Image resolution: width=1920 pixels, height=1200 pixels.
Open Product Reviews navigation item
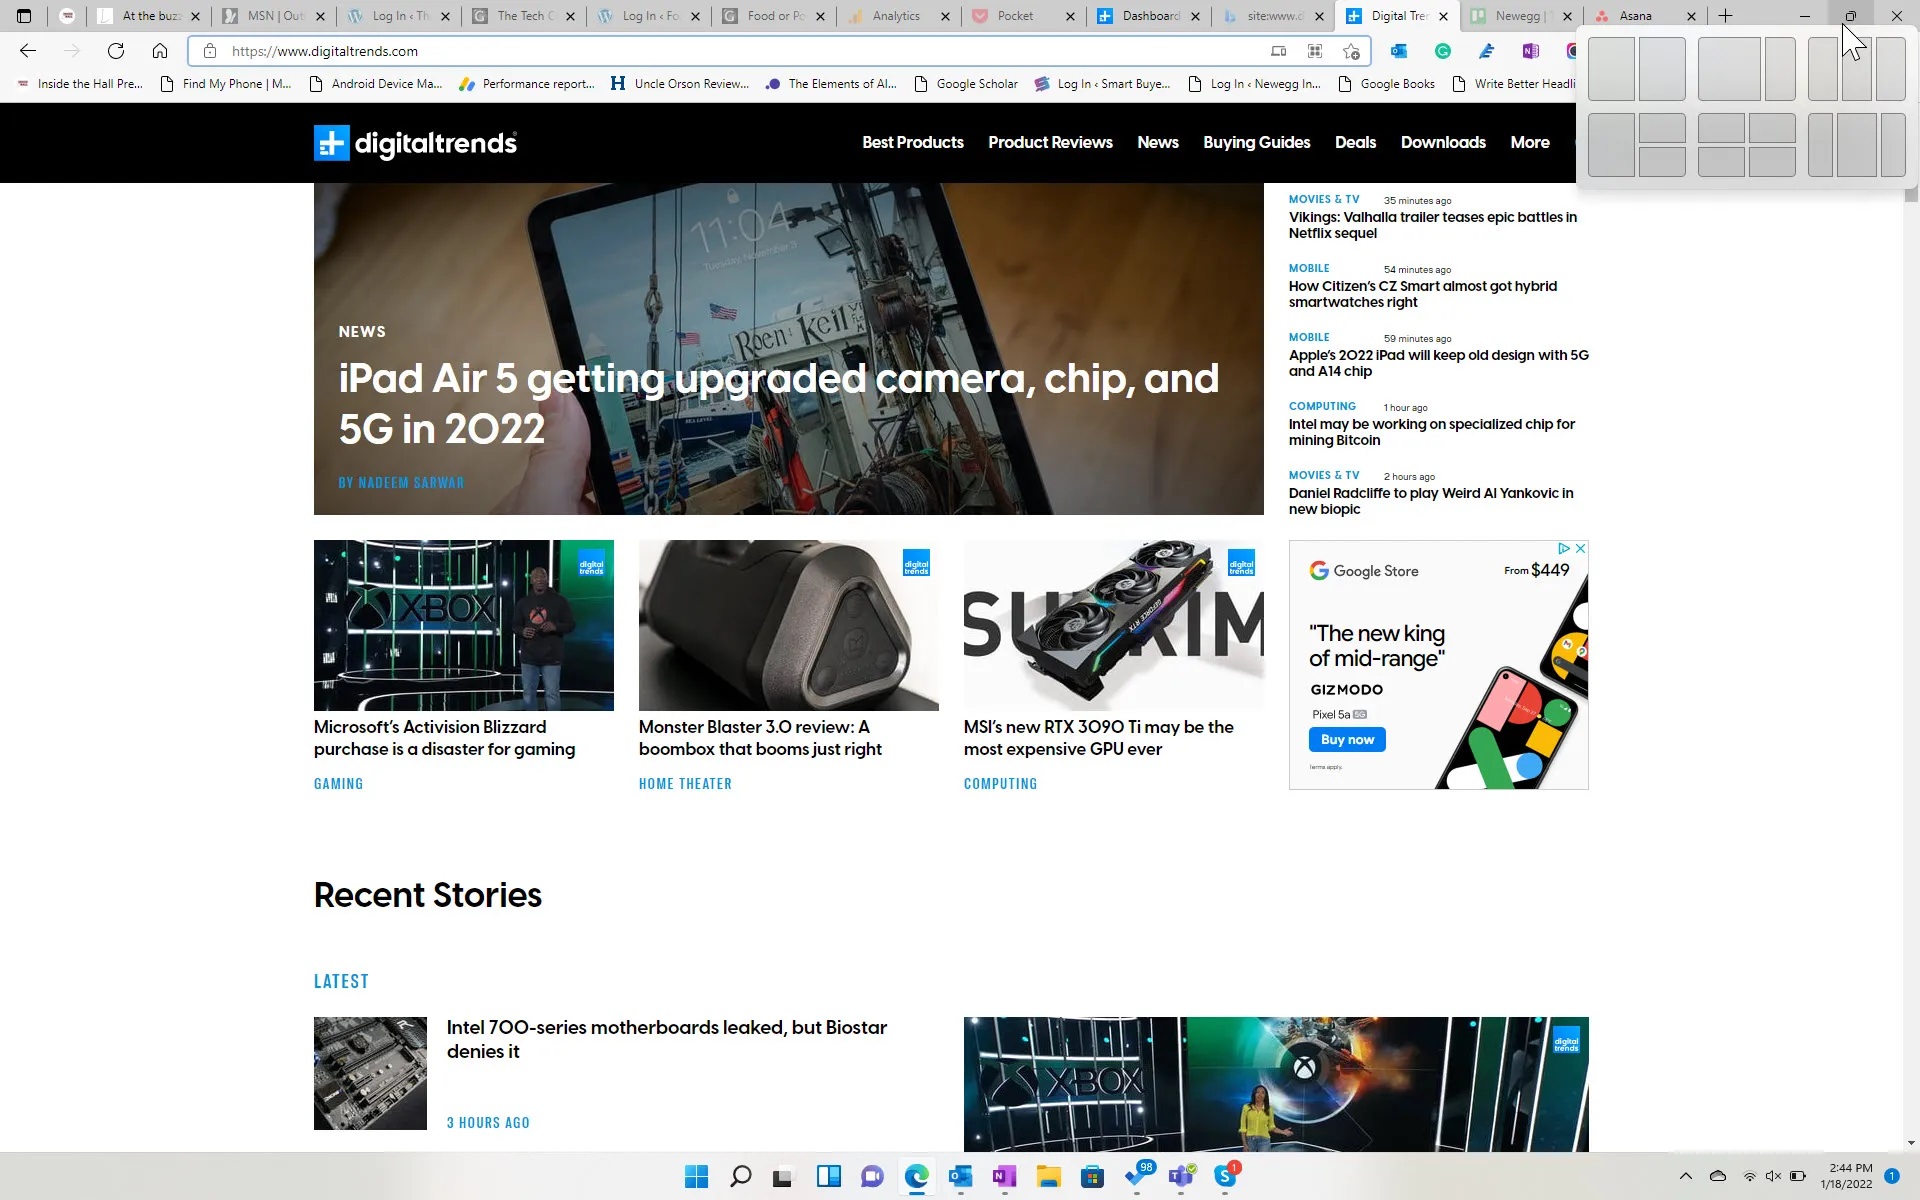1050,142
